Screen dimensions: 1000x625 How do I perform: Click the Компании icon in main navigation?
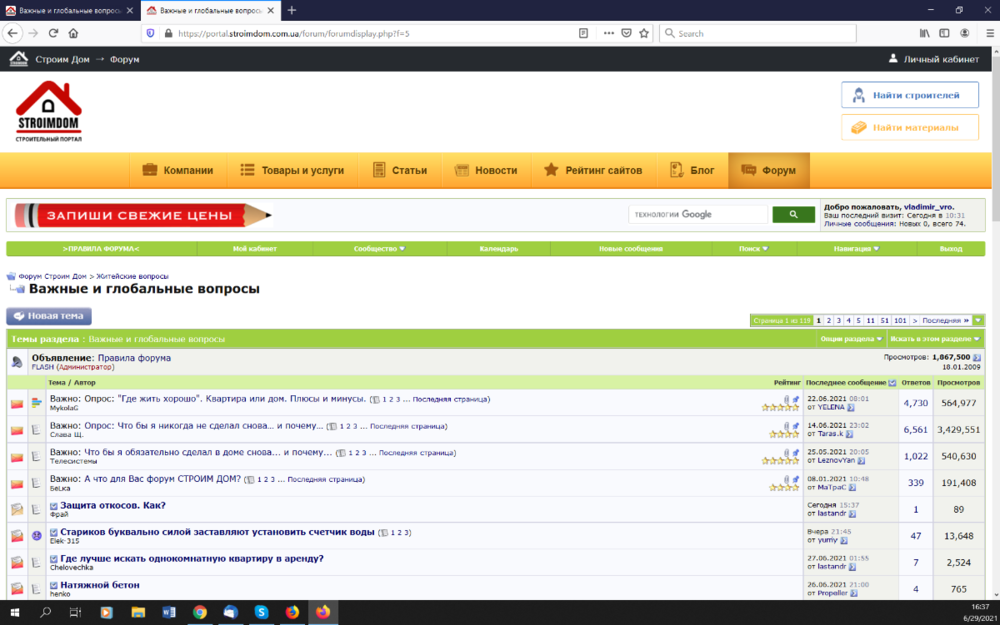click(148, 170)
